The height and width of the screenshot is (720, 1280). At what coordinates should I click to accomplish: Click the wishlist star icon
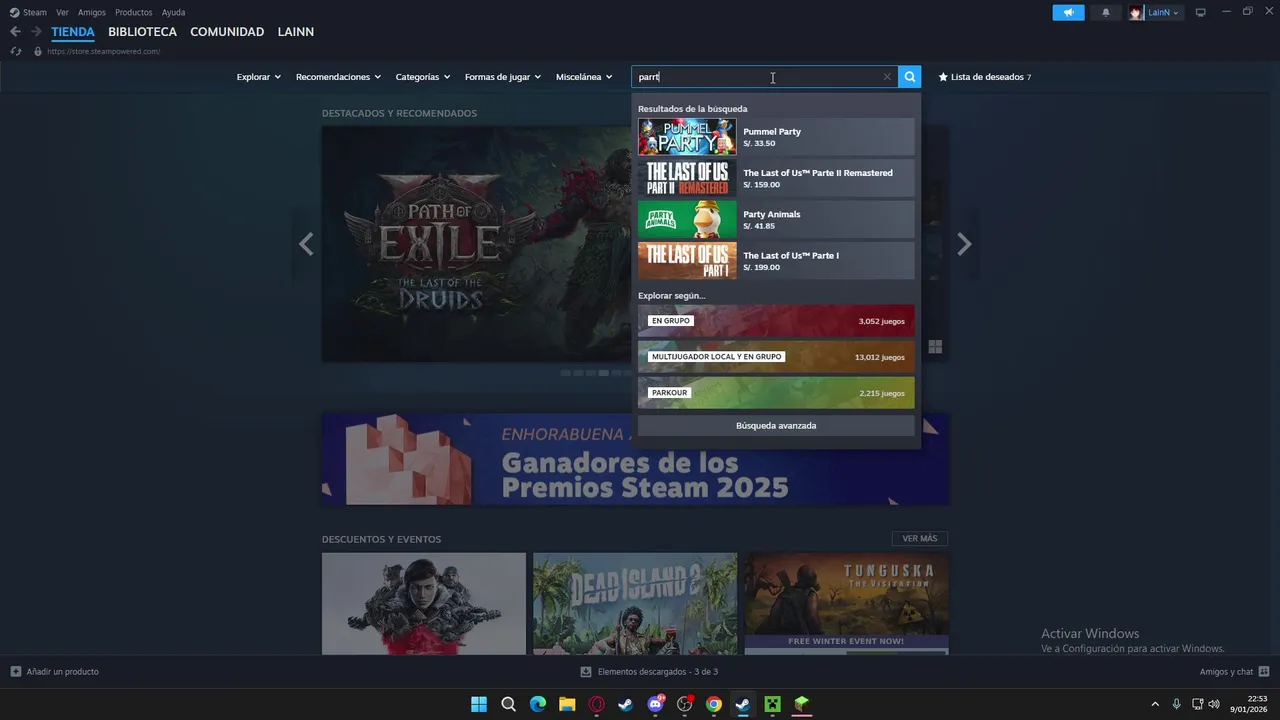943,77
